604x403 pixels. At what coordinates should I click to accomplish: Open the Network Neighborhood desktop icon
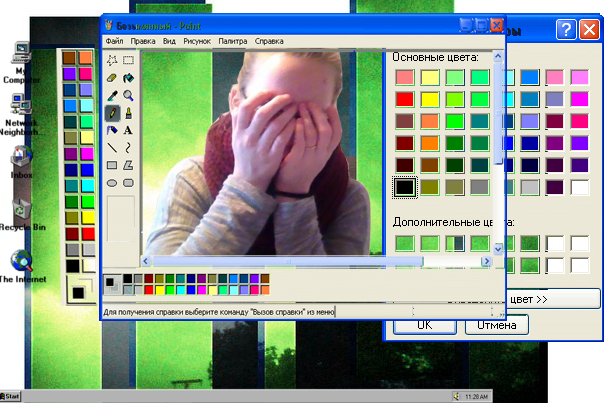[x=20, y=114]
